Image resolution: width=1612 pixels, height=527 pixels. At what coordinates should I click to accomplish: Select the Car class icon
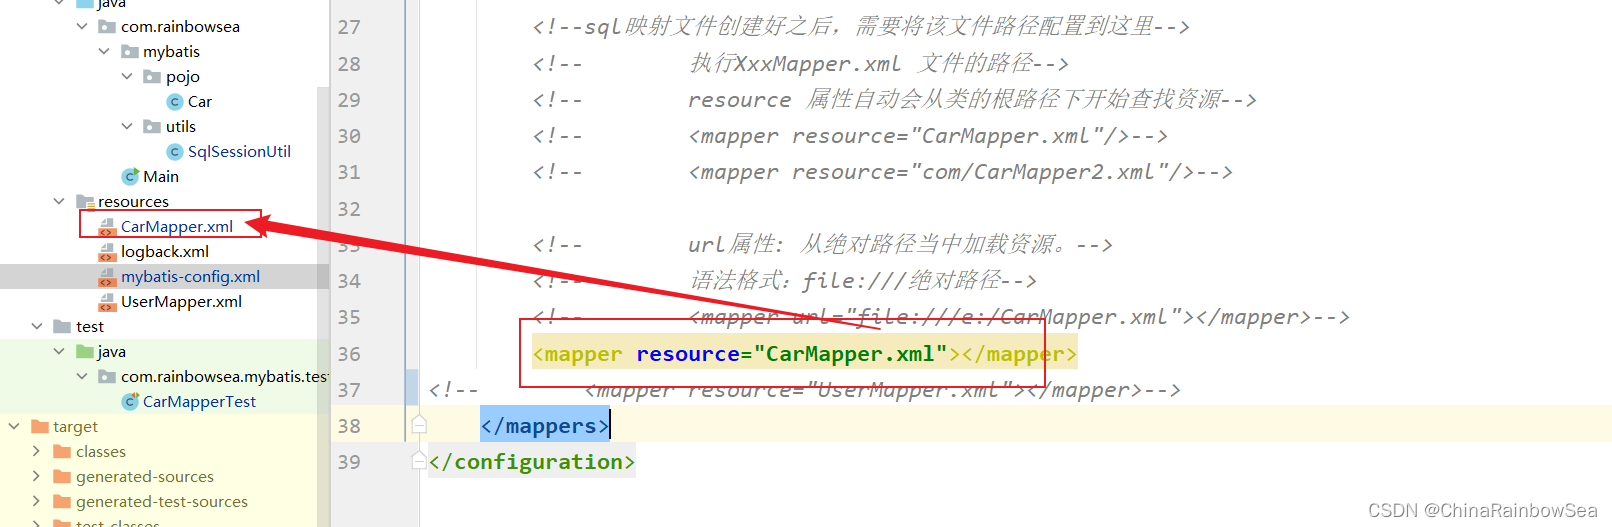pyautogui.click(x=175, y=102)
